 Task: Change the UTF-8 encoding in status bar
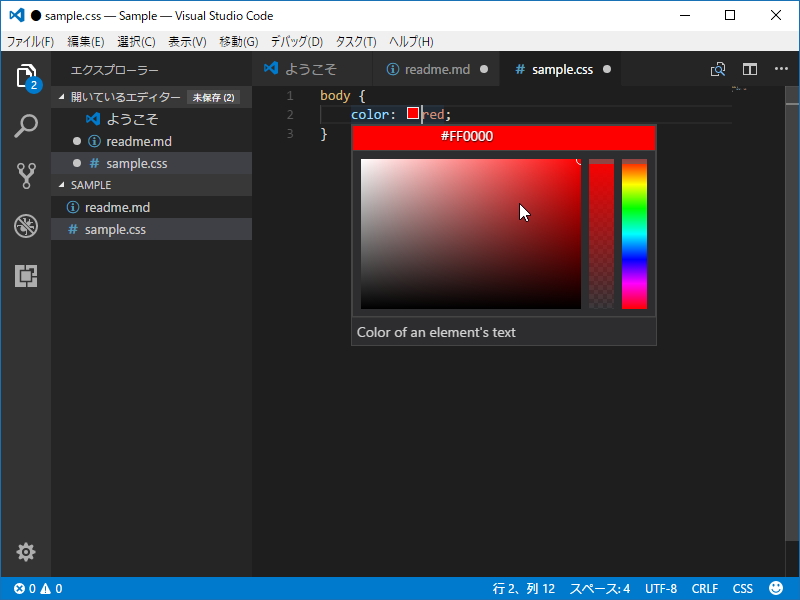pyautogui.click(x=661, y=589)
